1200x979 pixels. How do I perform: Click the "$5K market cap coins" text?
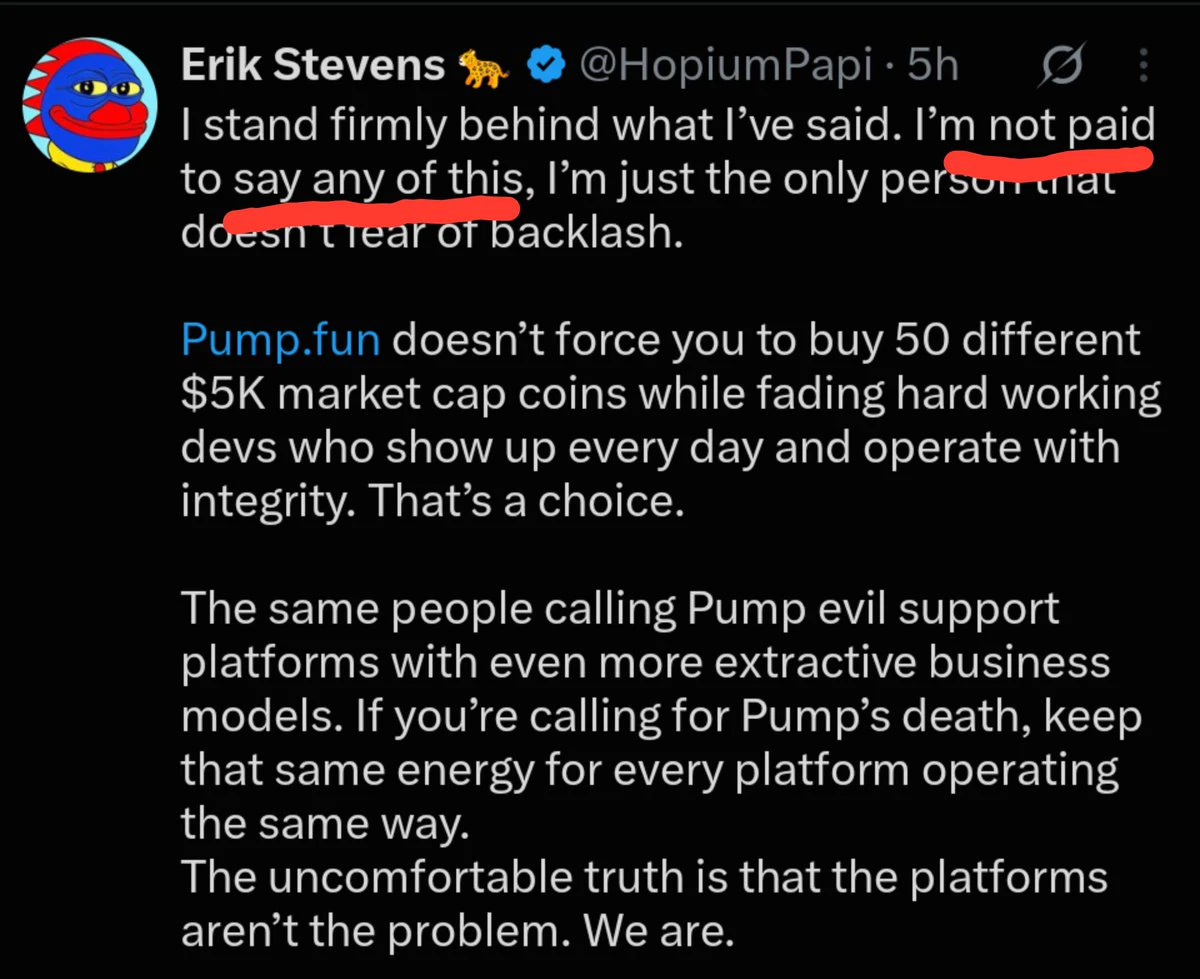[x=406, y=393]
